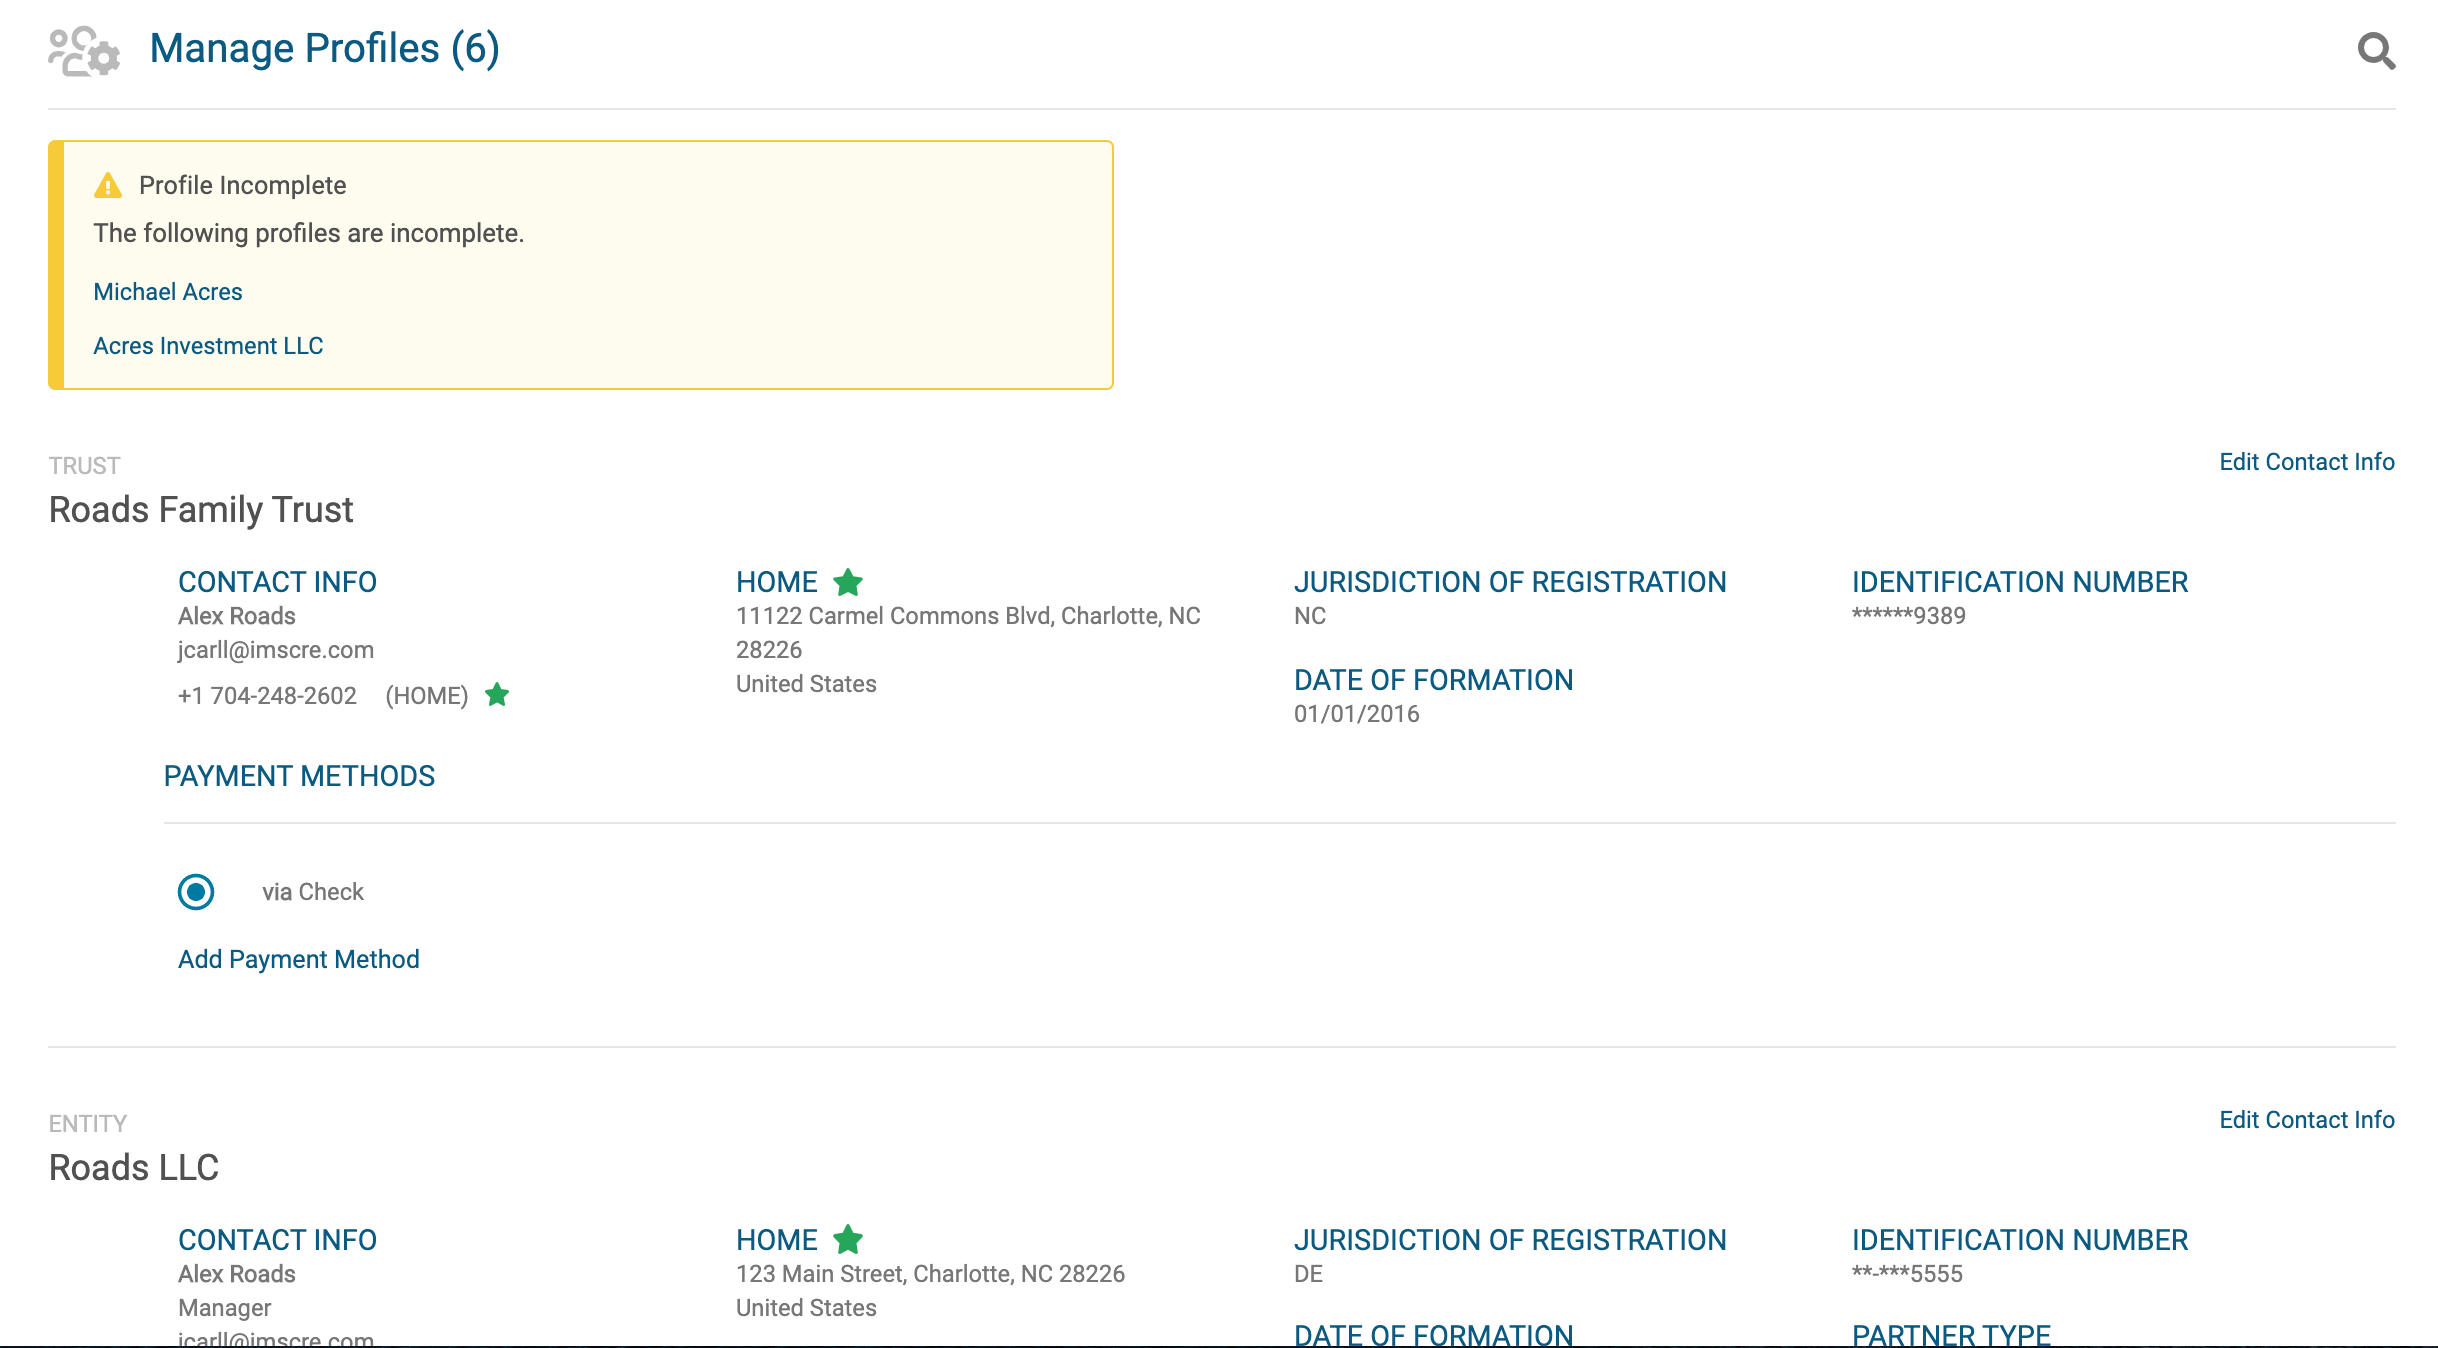Click Add Payment Method link
2438x1348 pixels.
click(x=299, y=959)
